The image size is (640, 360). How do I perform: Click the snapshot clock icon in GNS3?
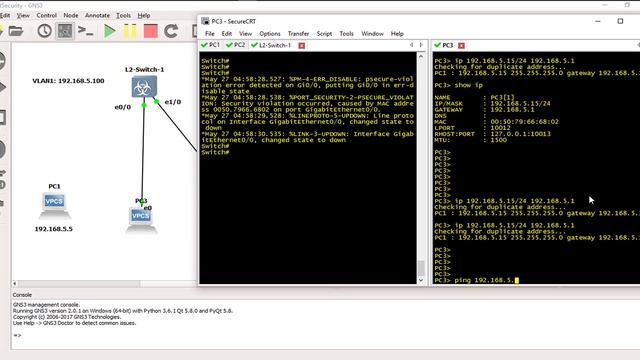point(44,31)
